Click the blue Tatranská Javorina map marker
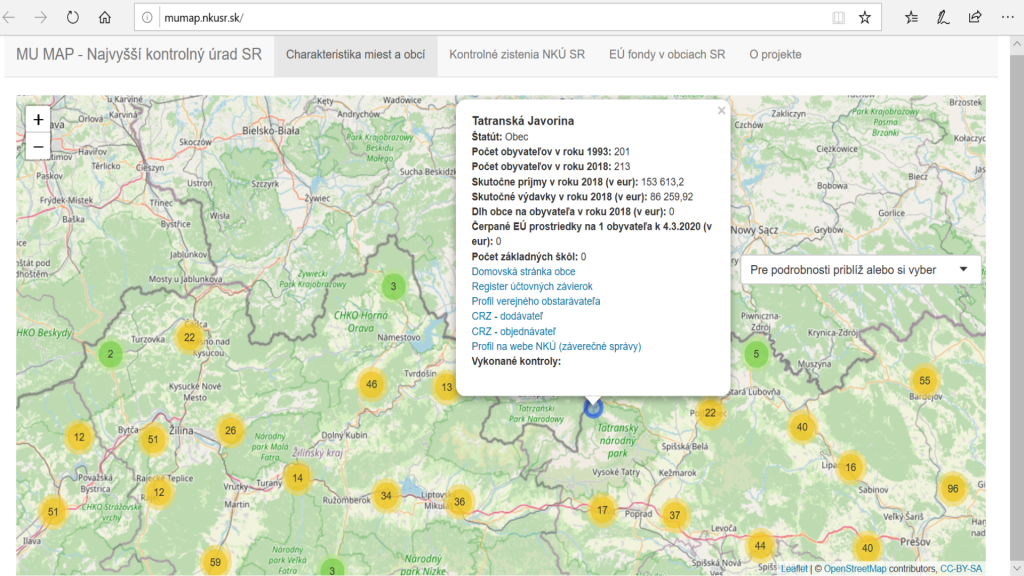The image size is (1024, 576). pyautogui.click(x=593, y=408)
